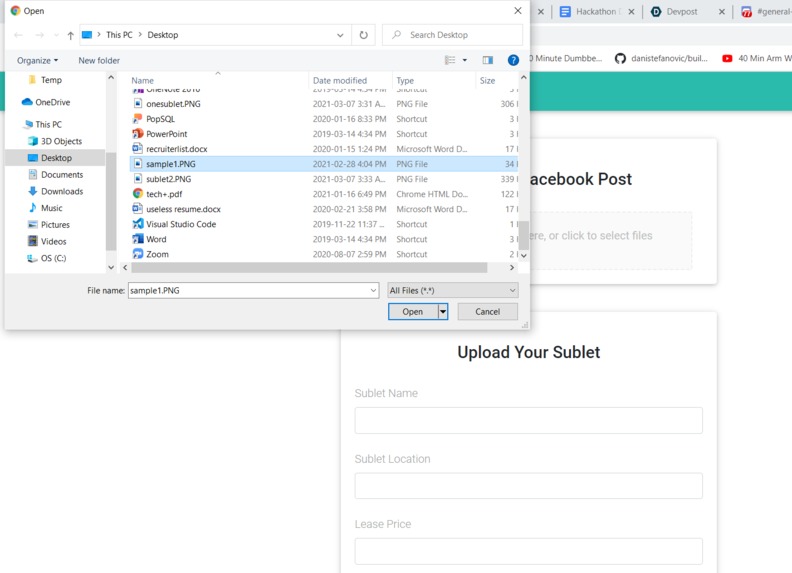
Task: Click scroll right arrow of file list
Action: pyautogui.click(x=512, y=267)
